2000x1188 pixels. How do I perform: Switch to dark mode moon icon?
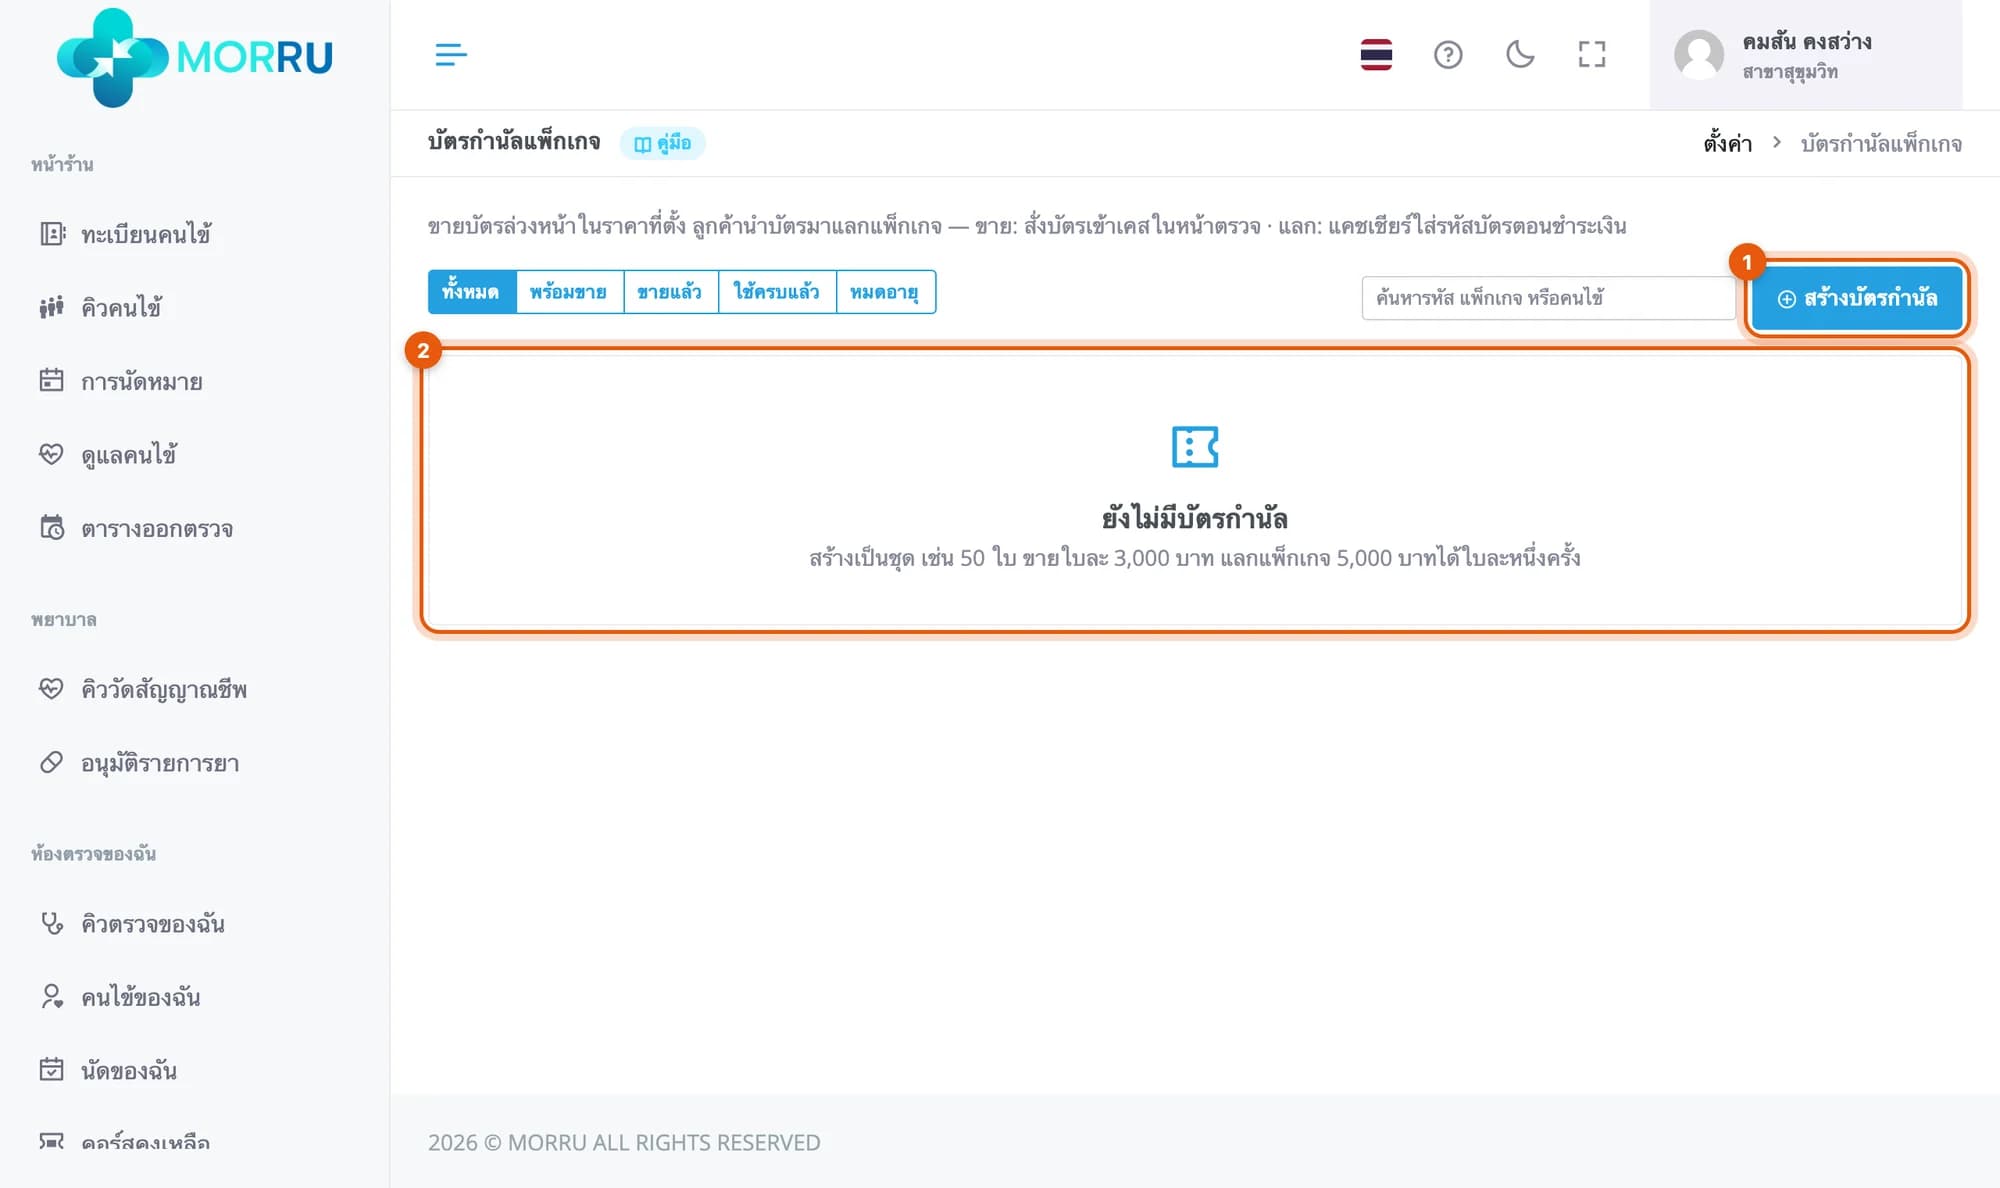click(x=1520, y=55)
